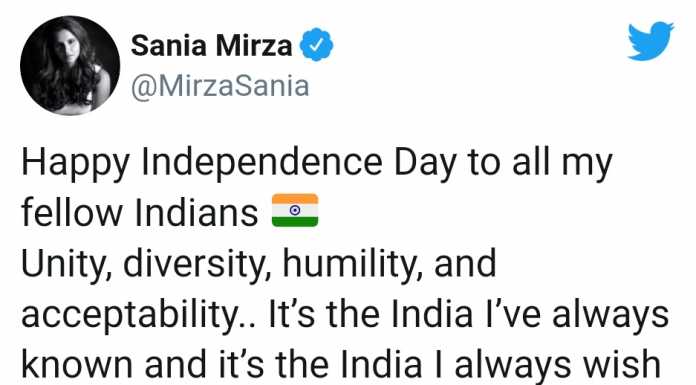Image resolution: width=696 pixels, height=385 pixels.
Task: Click the @MirzaSania handle
Action: [220, 86]
